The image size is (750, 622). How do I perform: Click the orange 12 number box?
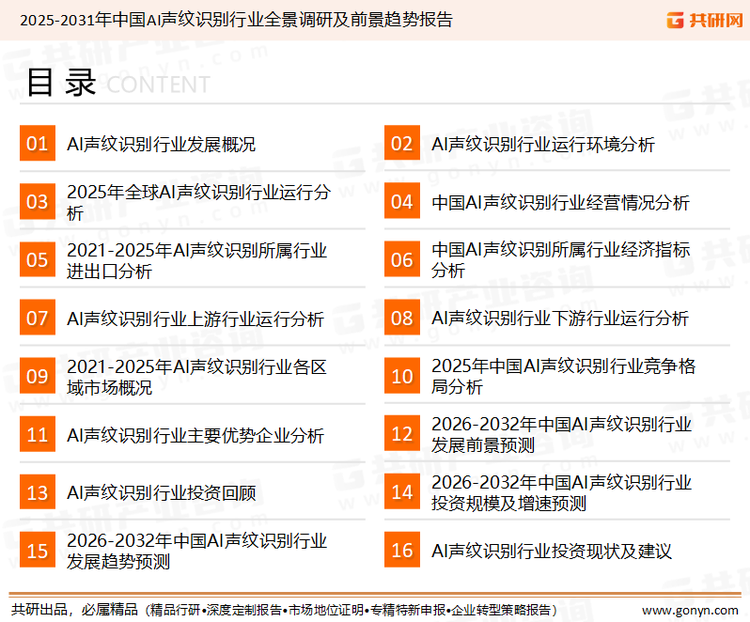(x=402, y=434)
